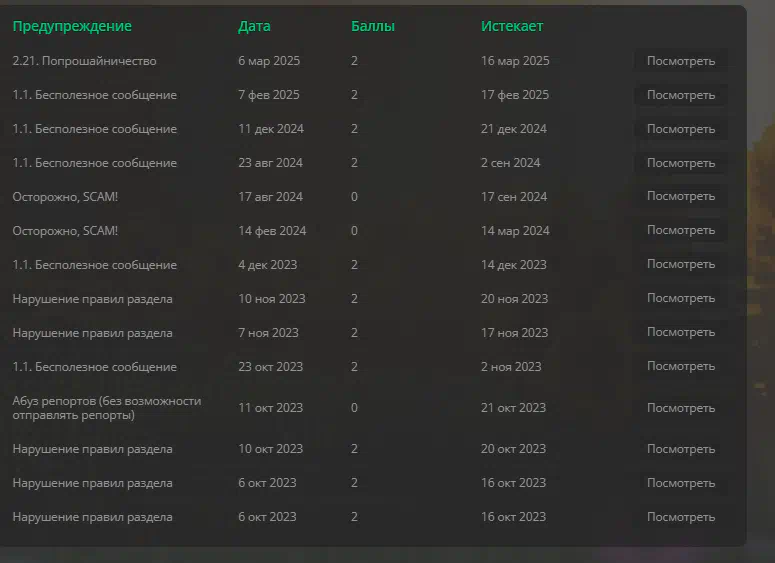Open Посмотреть for the Попрошайничество warning
Screen dimensions: 775x563
click(681, 61)
